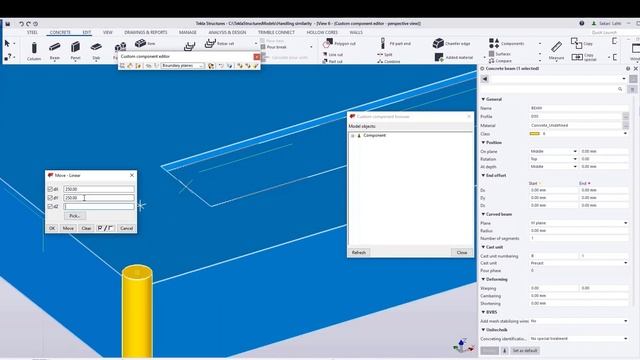
Task: Click the dX value input field
Action: [99, 189]
